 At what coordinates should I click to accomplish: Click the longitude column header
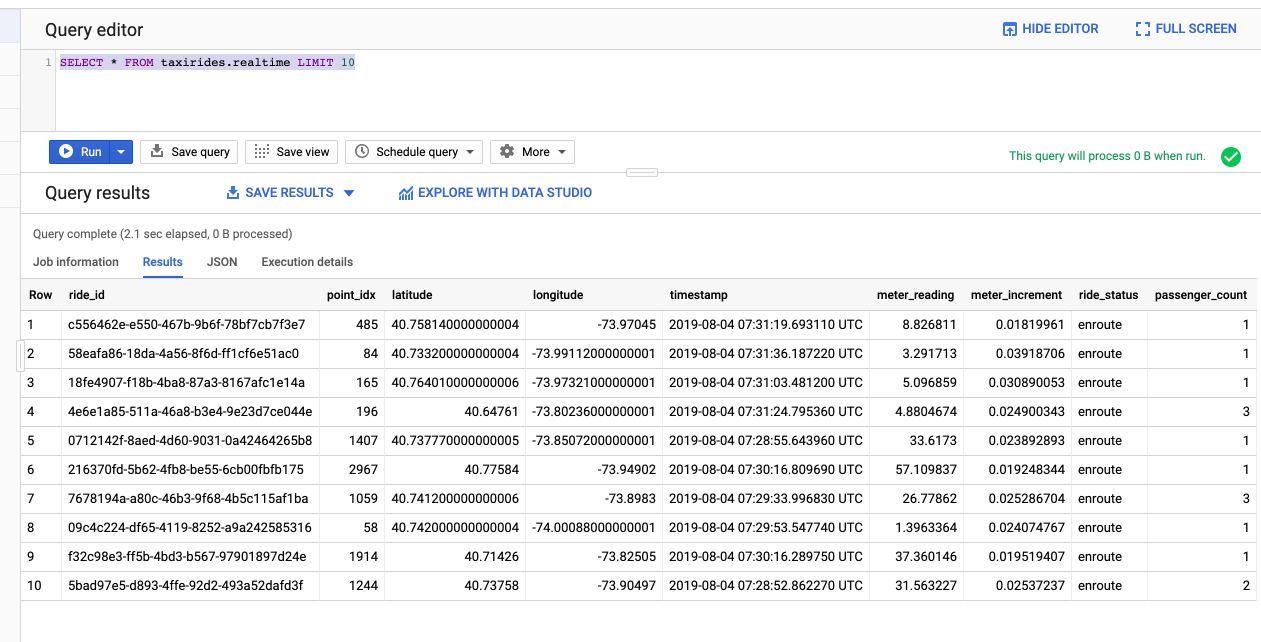558,295
